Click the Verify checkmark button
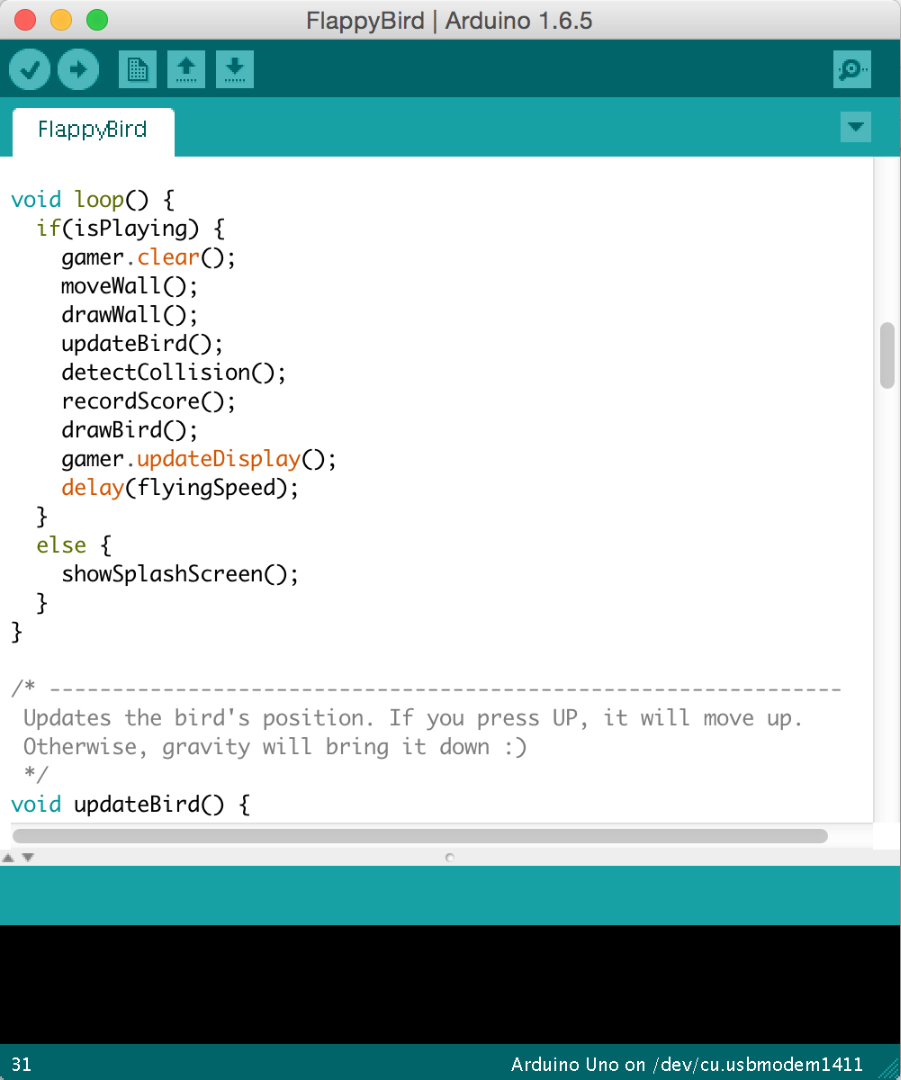901x1080 pixels. 30,70
